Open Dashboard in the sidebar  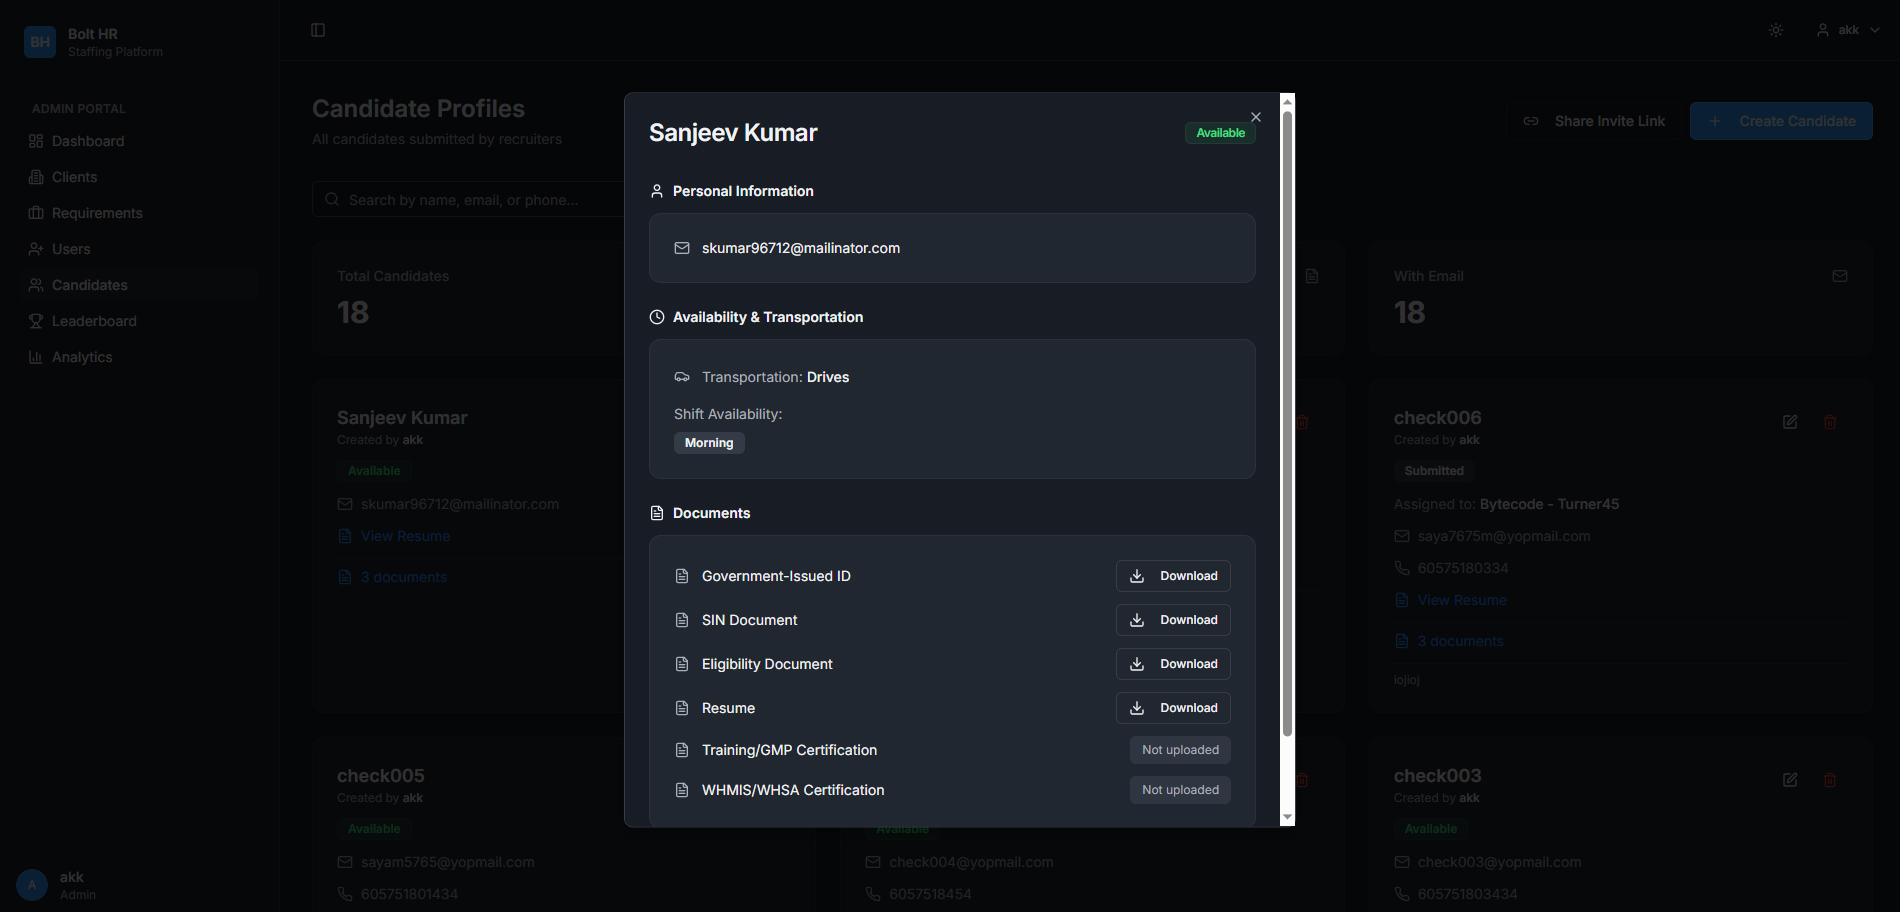[88, 141]
